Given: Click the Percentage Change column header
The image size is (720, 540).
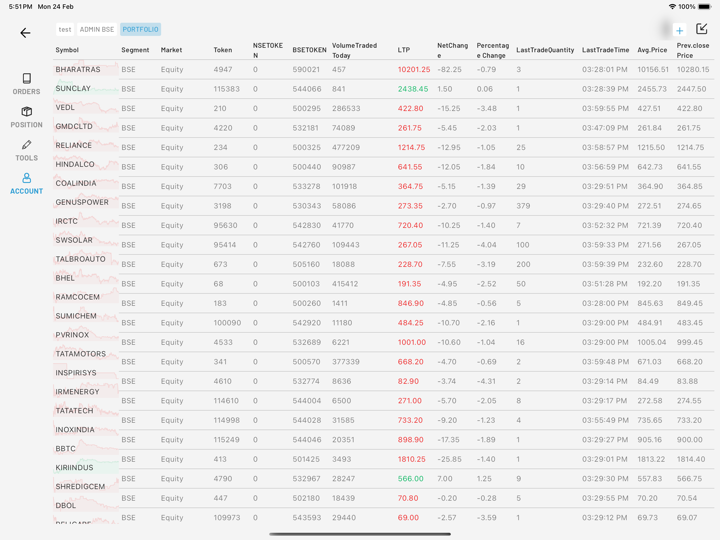Looking at the screenshot, I should pyautogui.click(x=492, y=50).
